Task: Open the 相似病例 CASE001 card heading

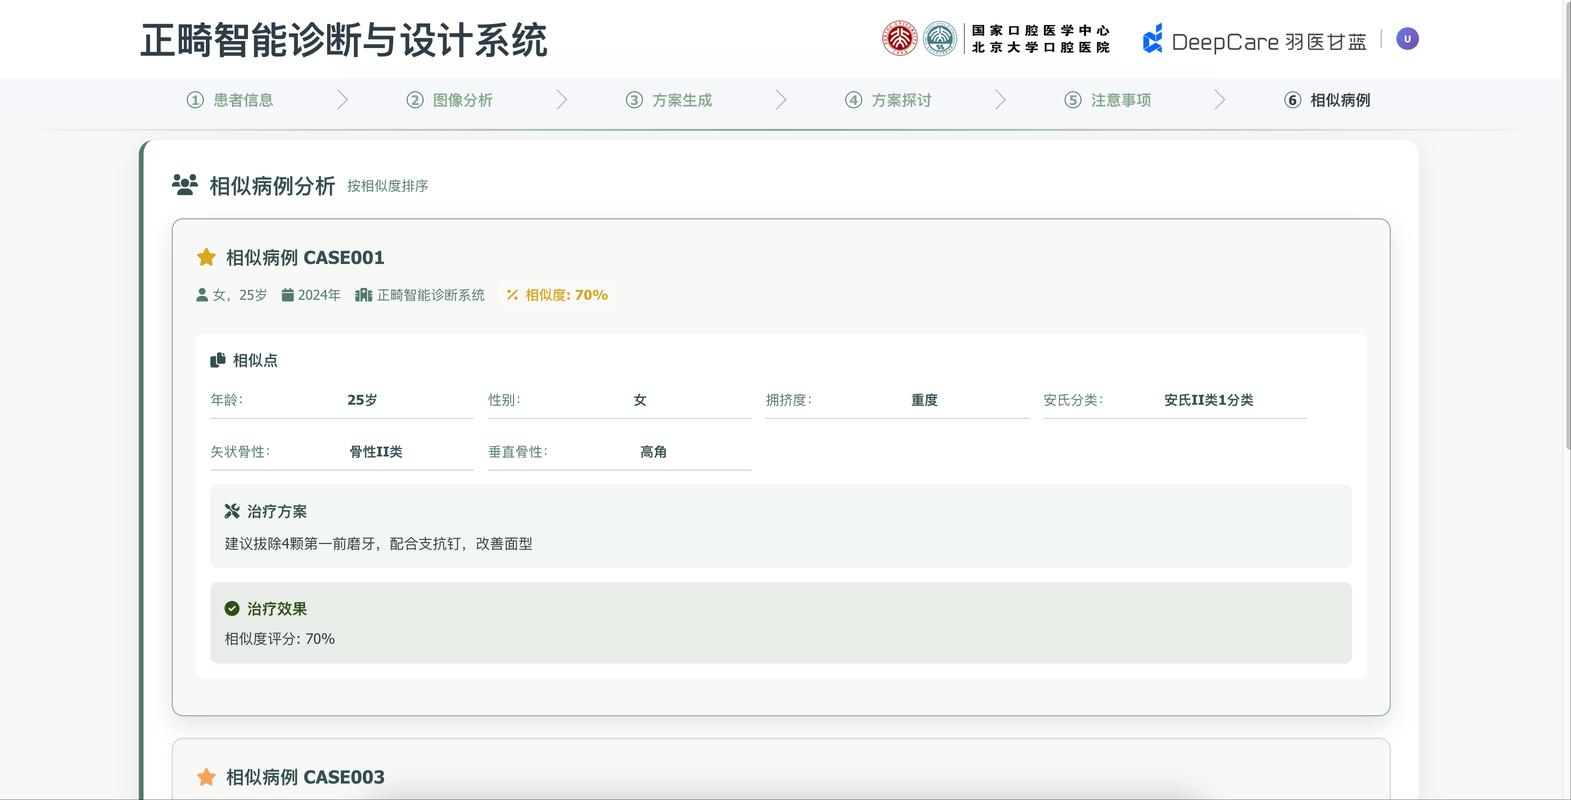Action: coord(305,258)
